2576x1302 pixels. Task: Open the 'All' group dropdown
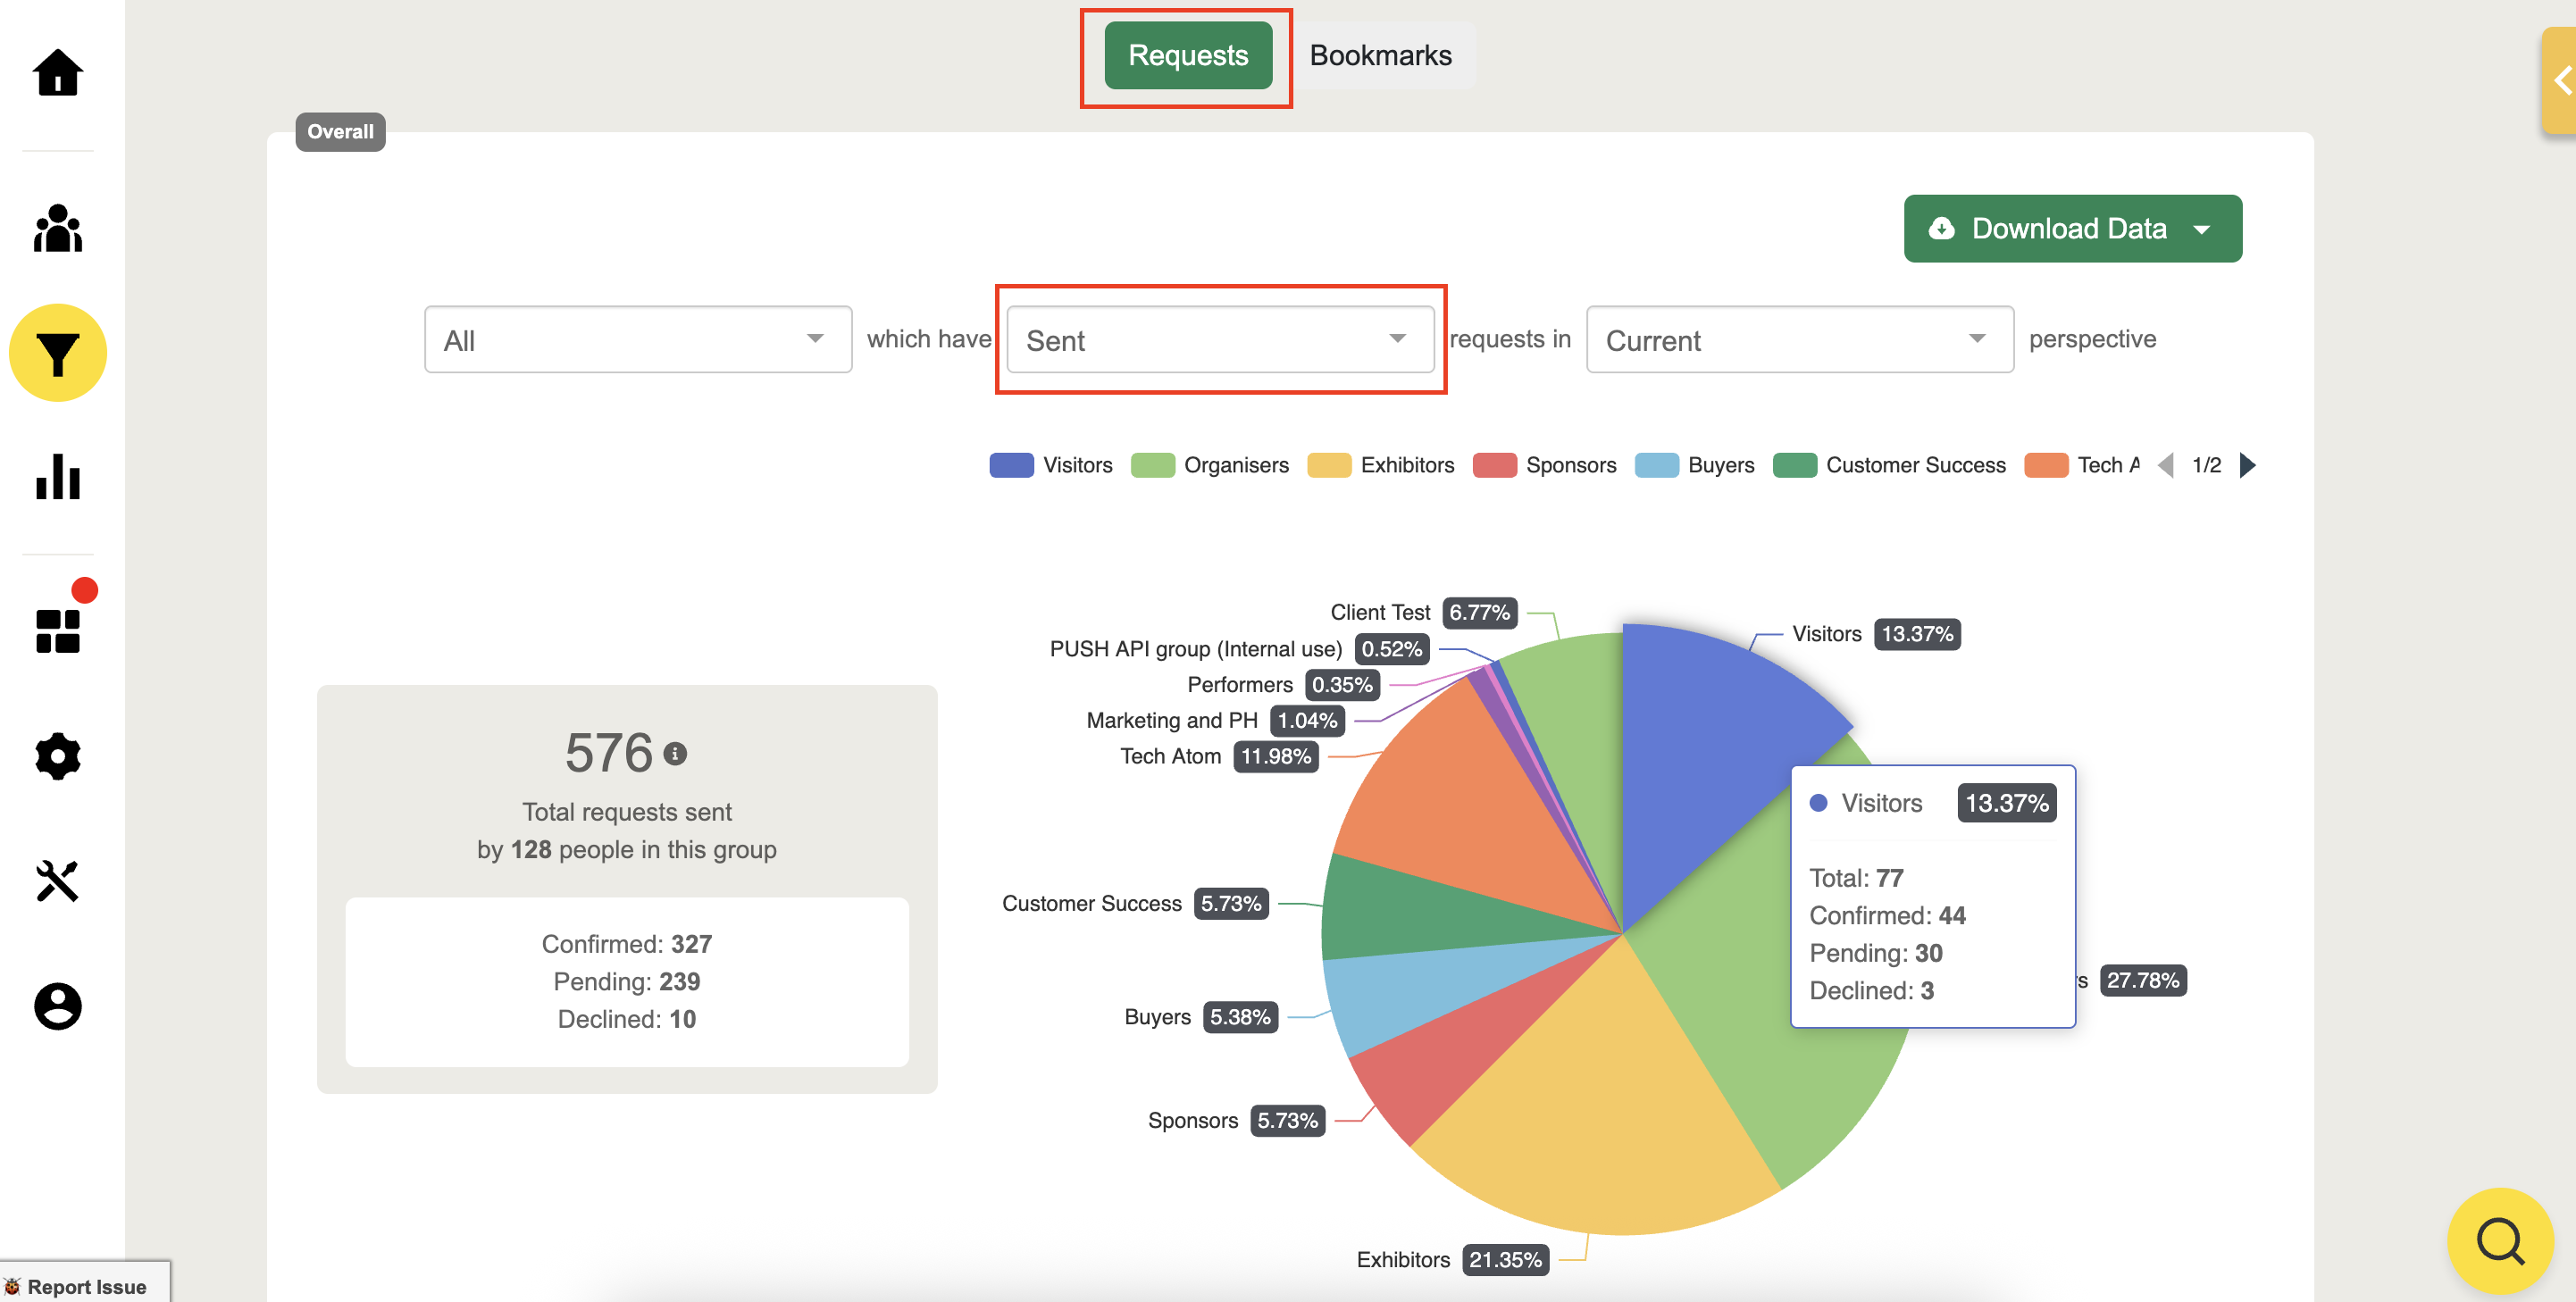[637, 340]
